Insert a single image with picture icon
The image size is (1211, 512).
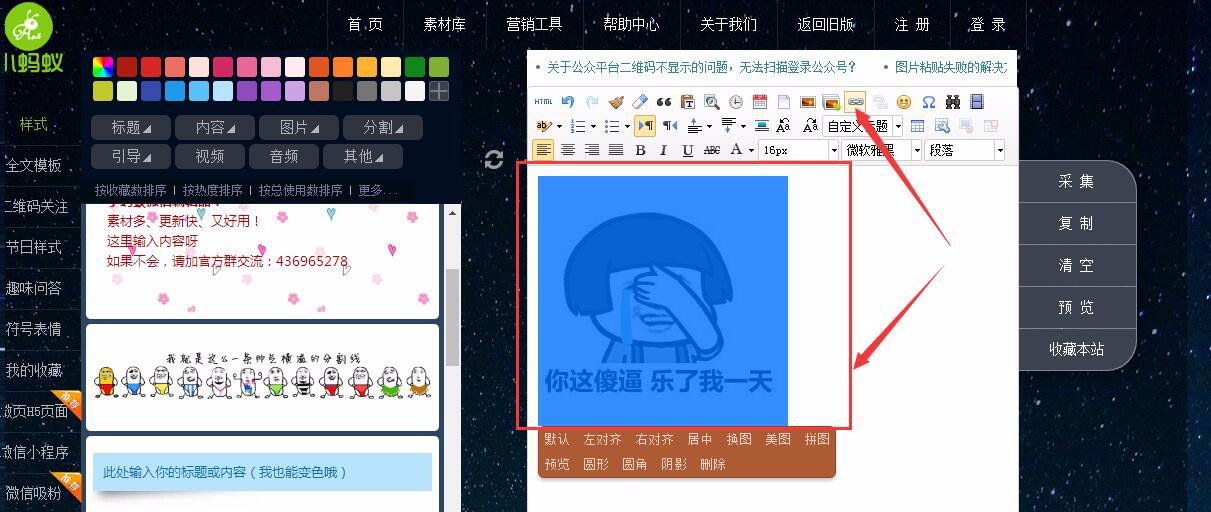(808, 102)
